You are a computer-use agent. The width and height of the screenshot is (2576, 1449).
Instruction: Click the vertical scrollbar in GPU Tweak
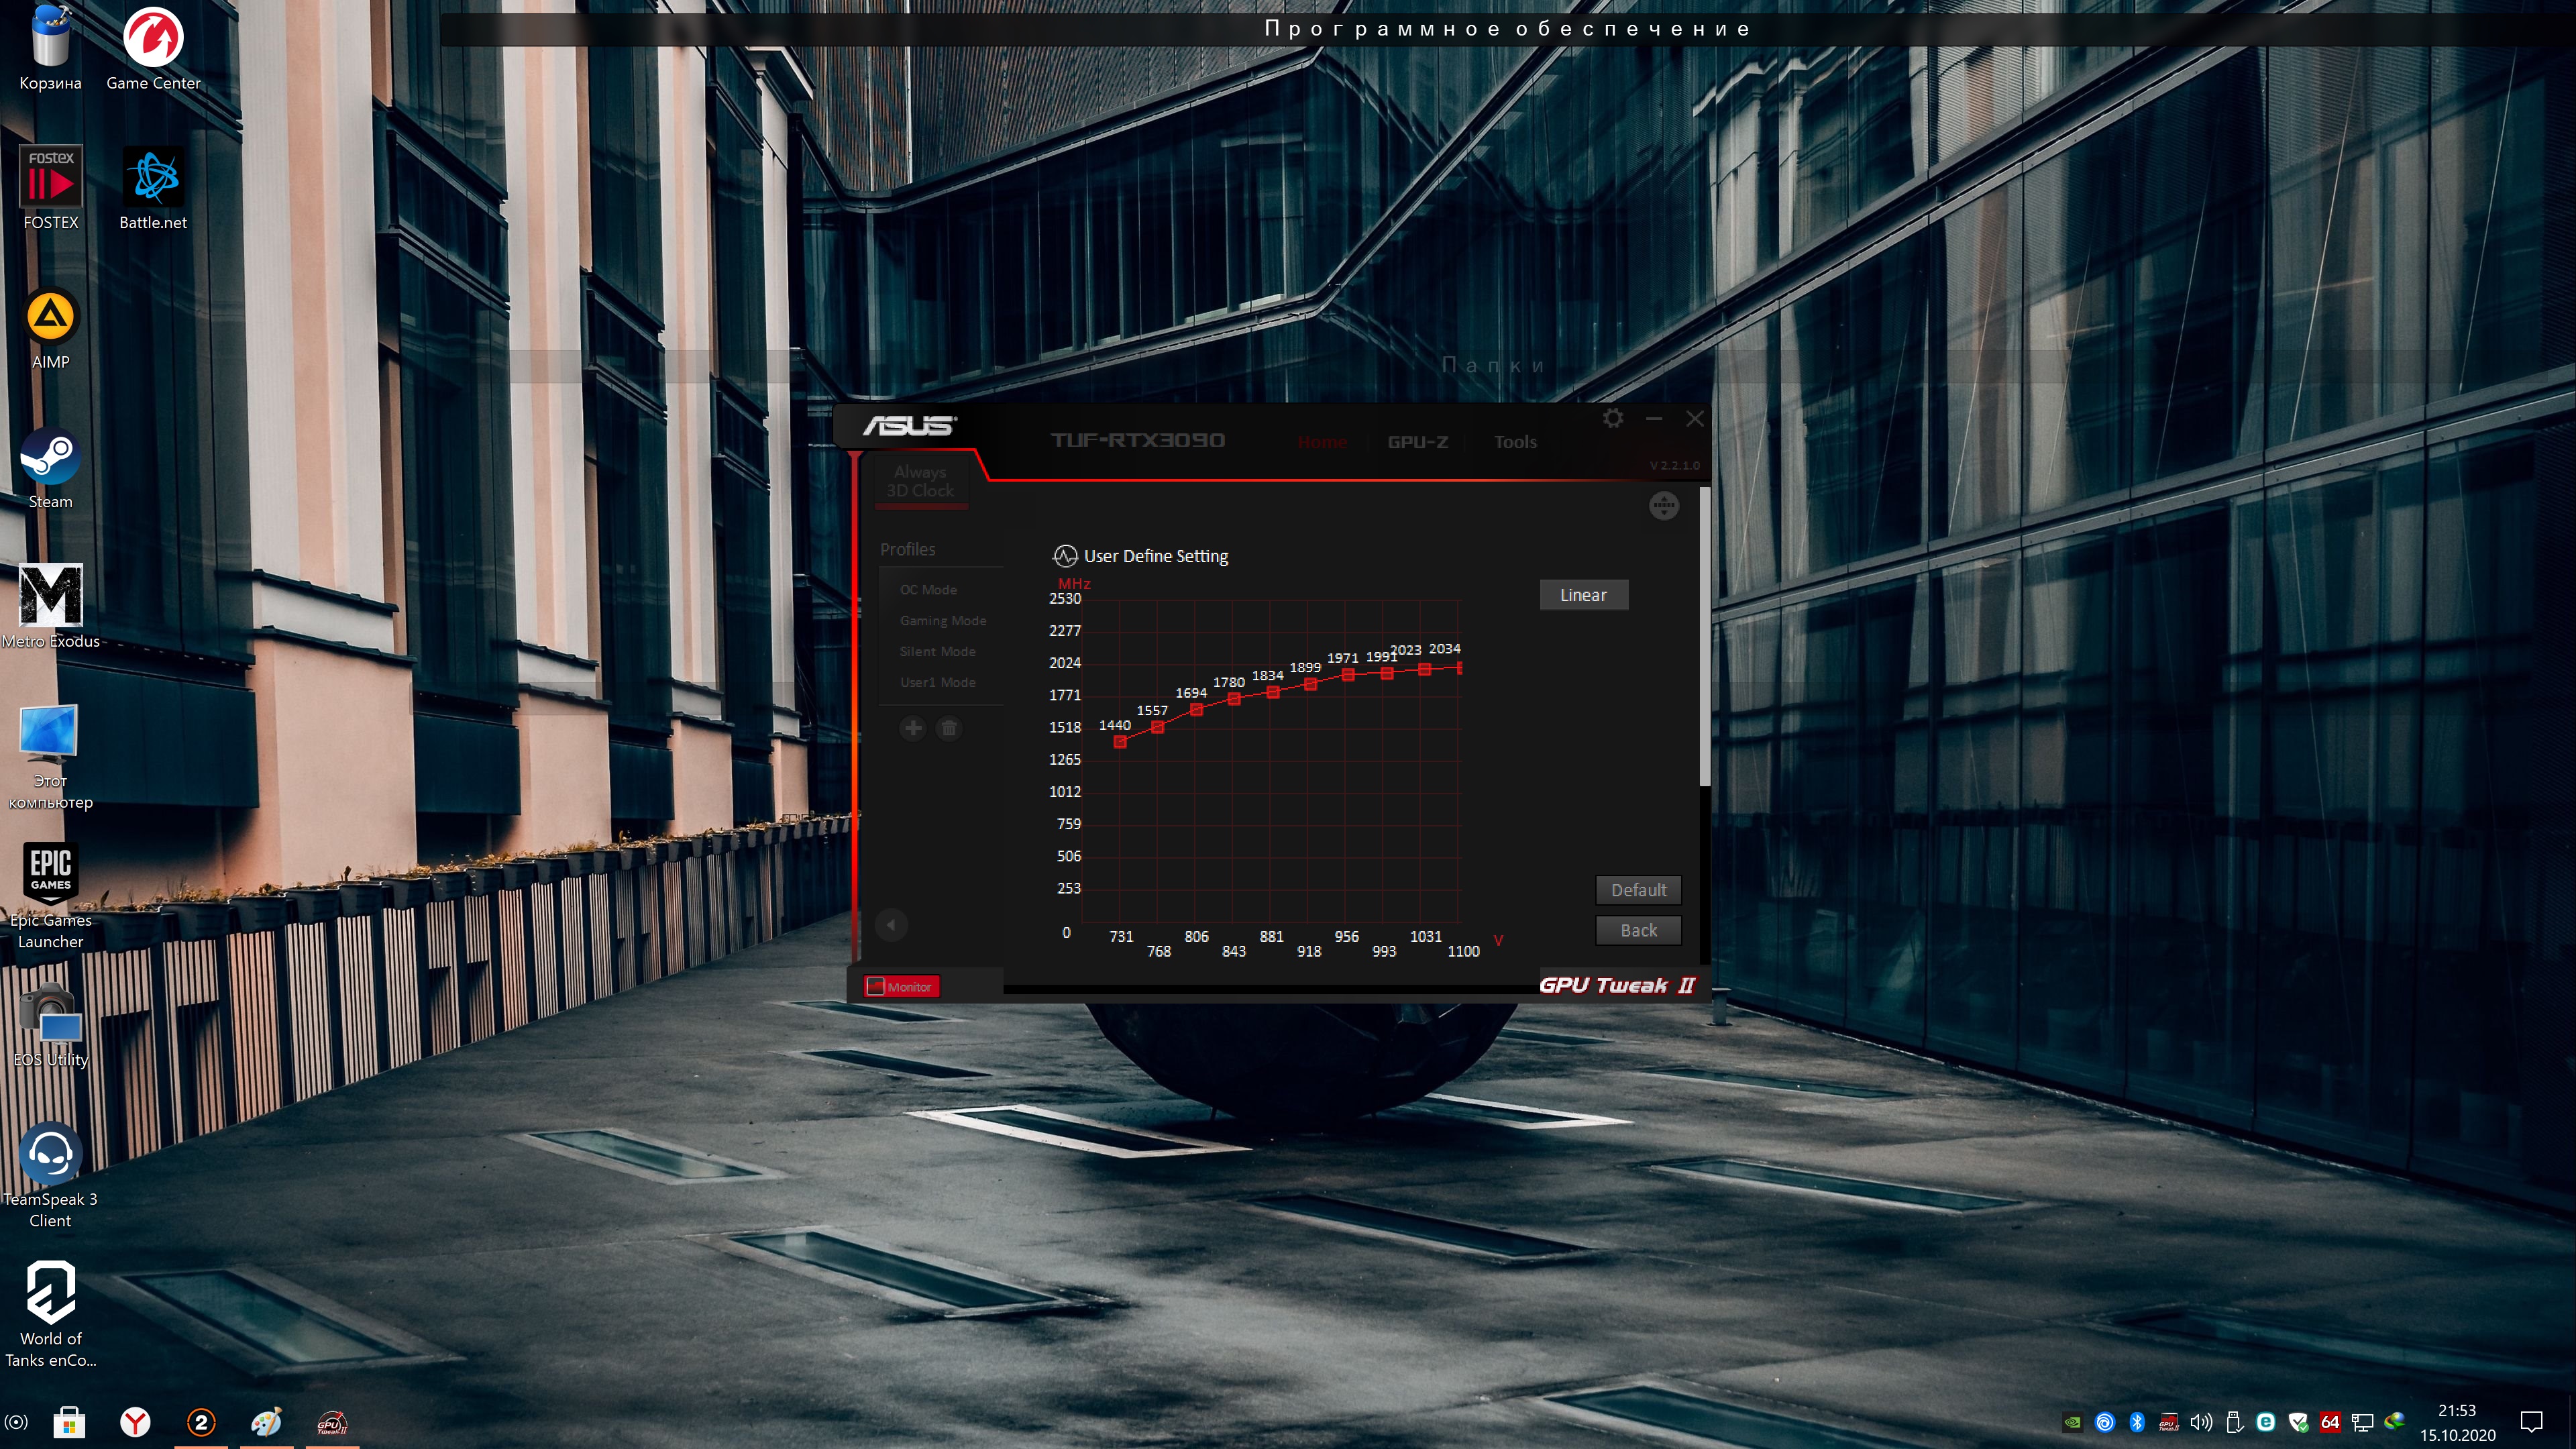tap(1704, 636)
